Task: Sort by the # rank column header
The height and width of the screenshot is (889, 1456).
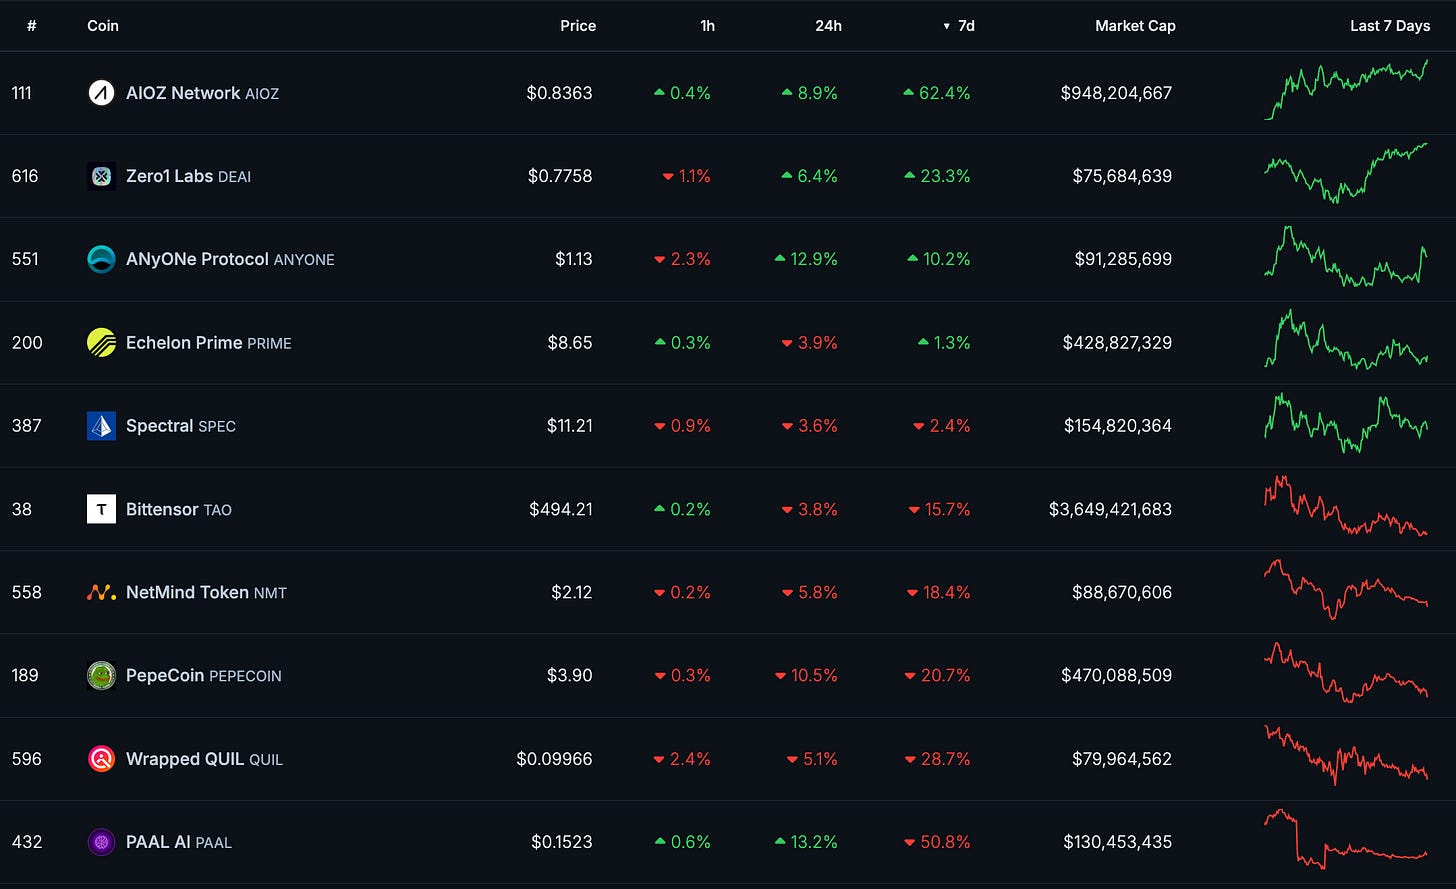Action: (32, 26)
